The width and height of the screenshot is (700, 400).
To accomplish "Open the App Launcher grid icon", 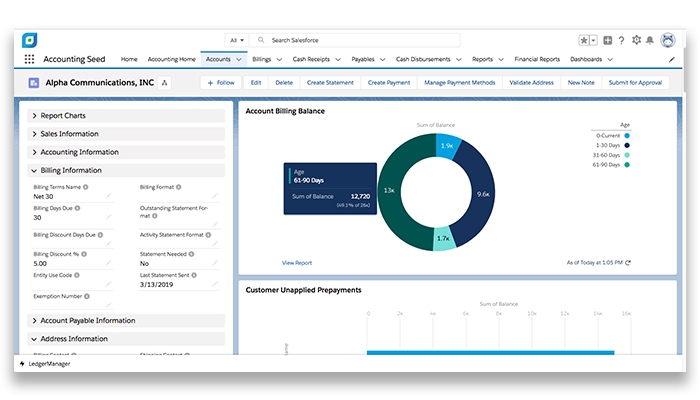I will click(x=29, y=60).
